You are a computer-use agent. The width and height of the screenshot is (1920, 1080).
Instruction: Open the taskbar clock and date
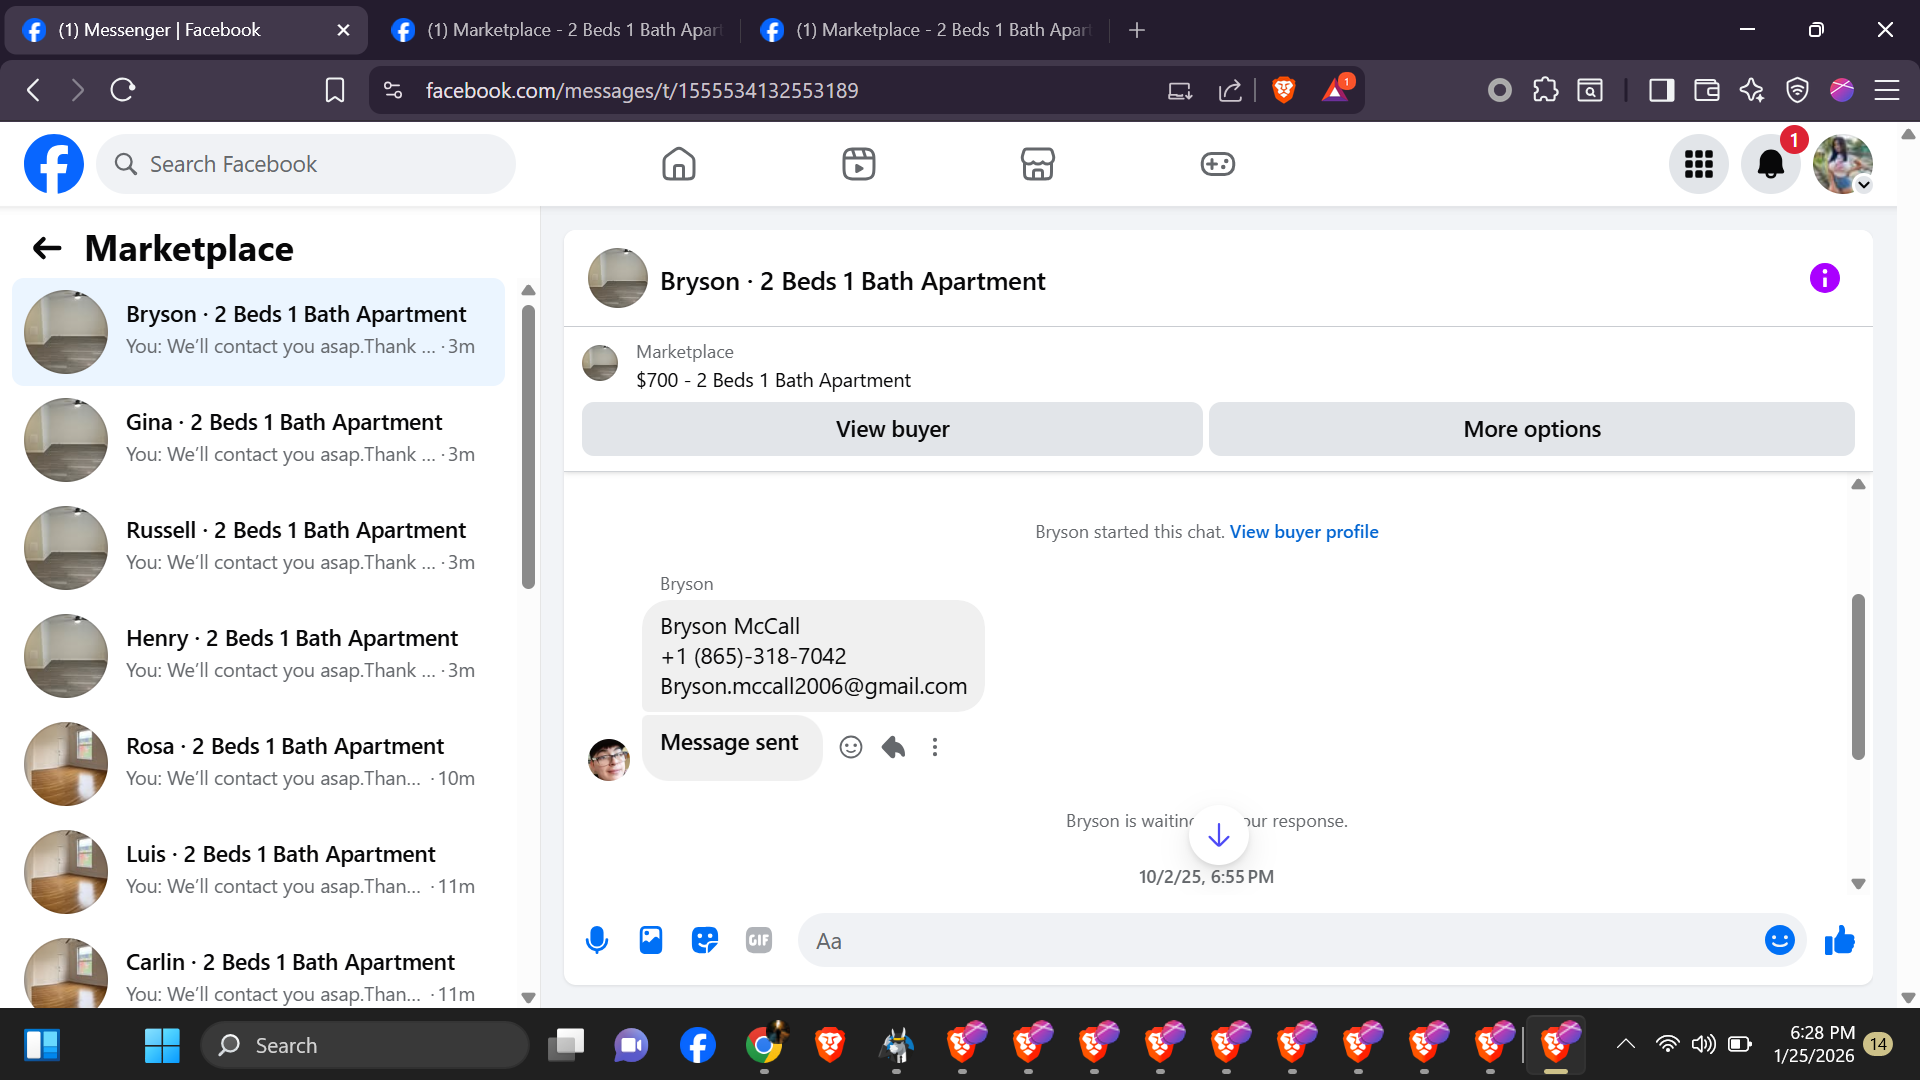pos(1814,1044)
